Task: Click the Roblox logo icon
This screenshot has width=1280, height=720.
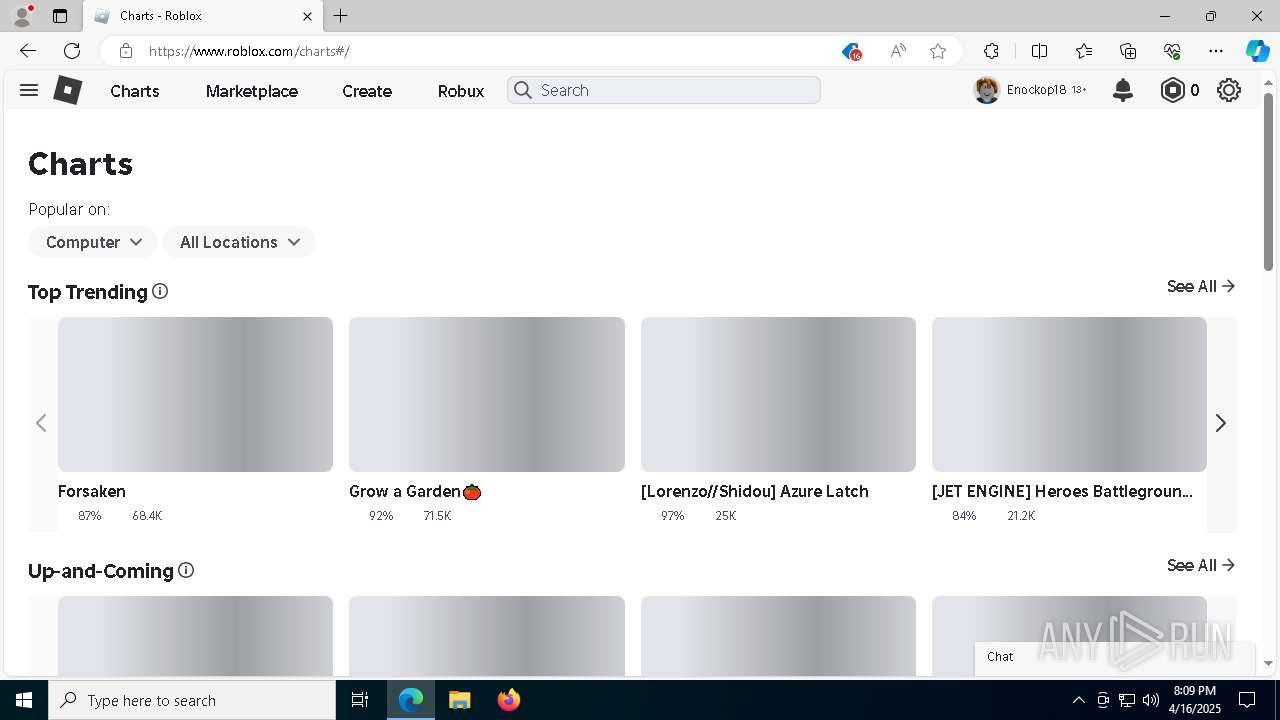Action: click(67, 90)
